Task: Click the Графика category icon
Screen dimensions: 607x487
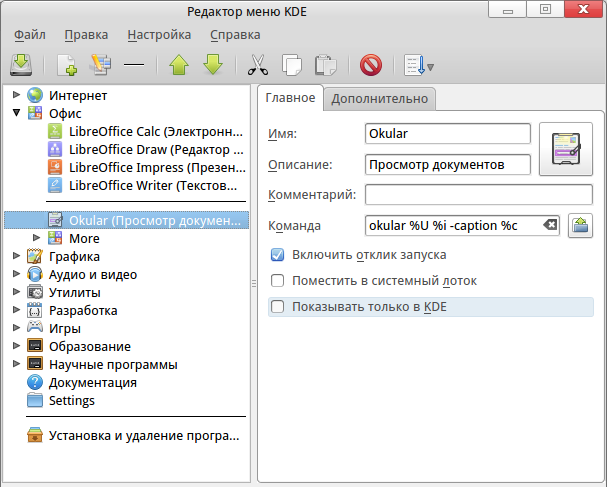Action: click(35, 256)
